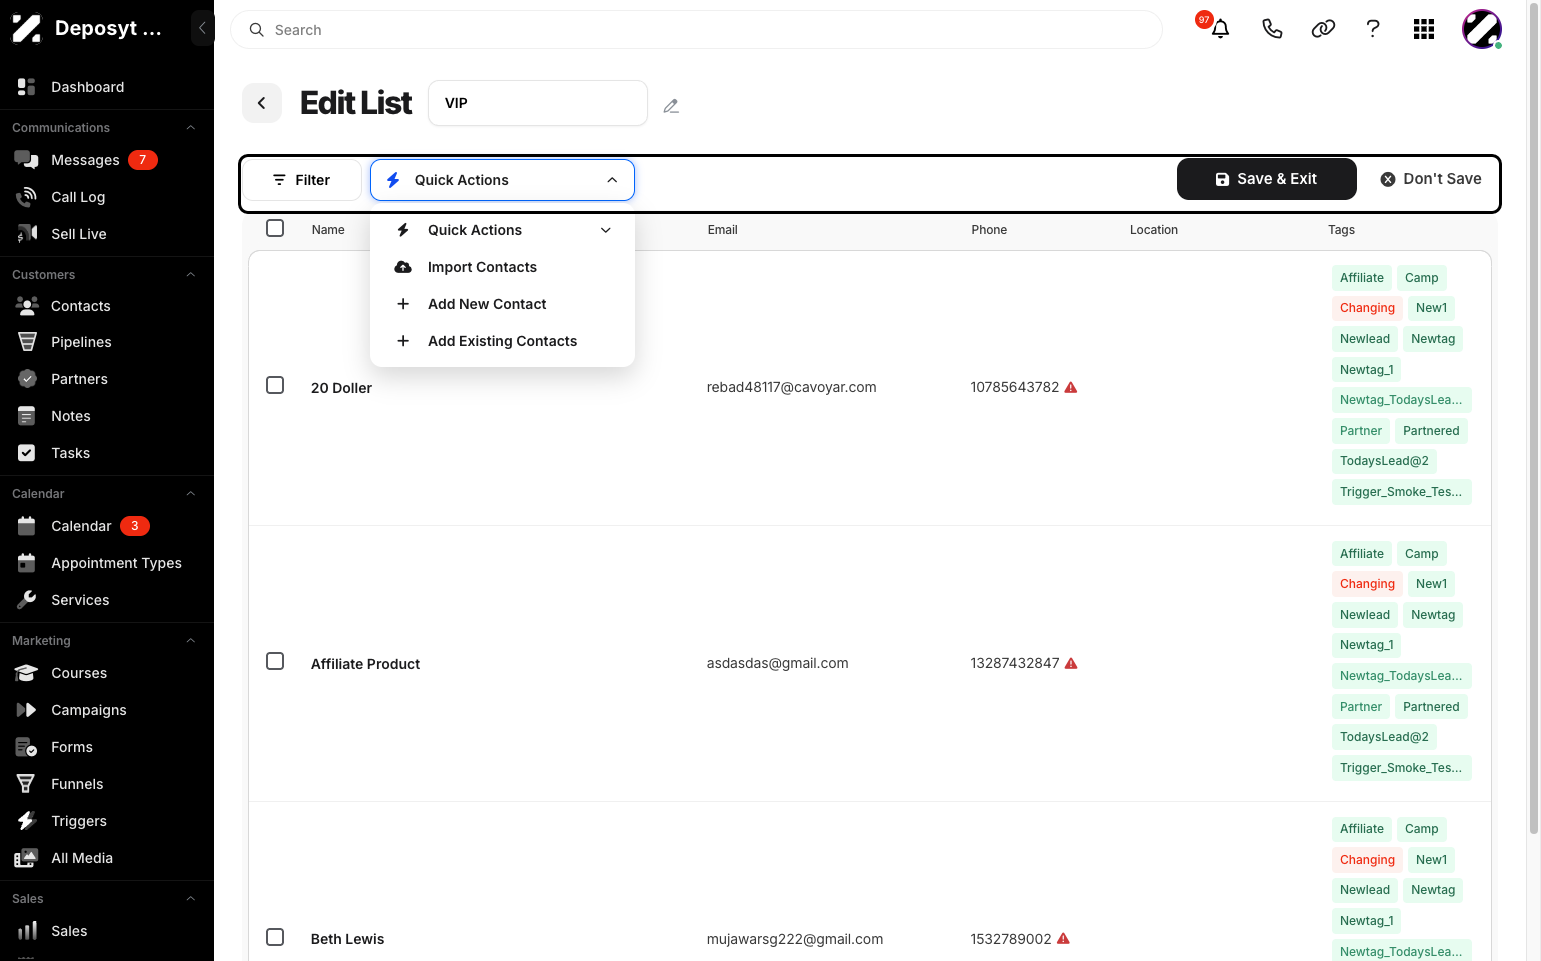Check the Affiliate Product row checkbox
The height and width of the screenshot is (961, 1541).
275,661
